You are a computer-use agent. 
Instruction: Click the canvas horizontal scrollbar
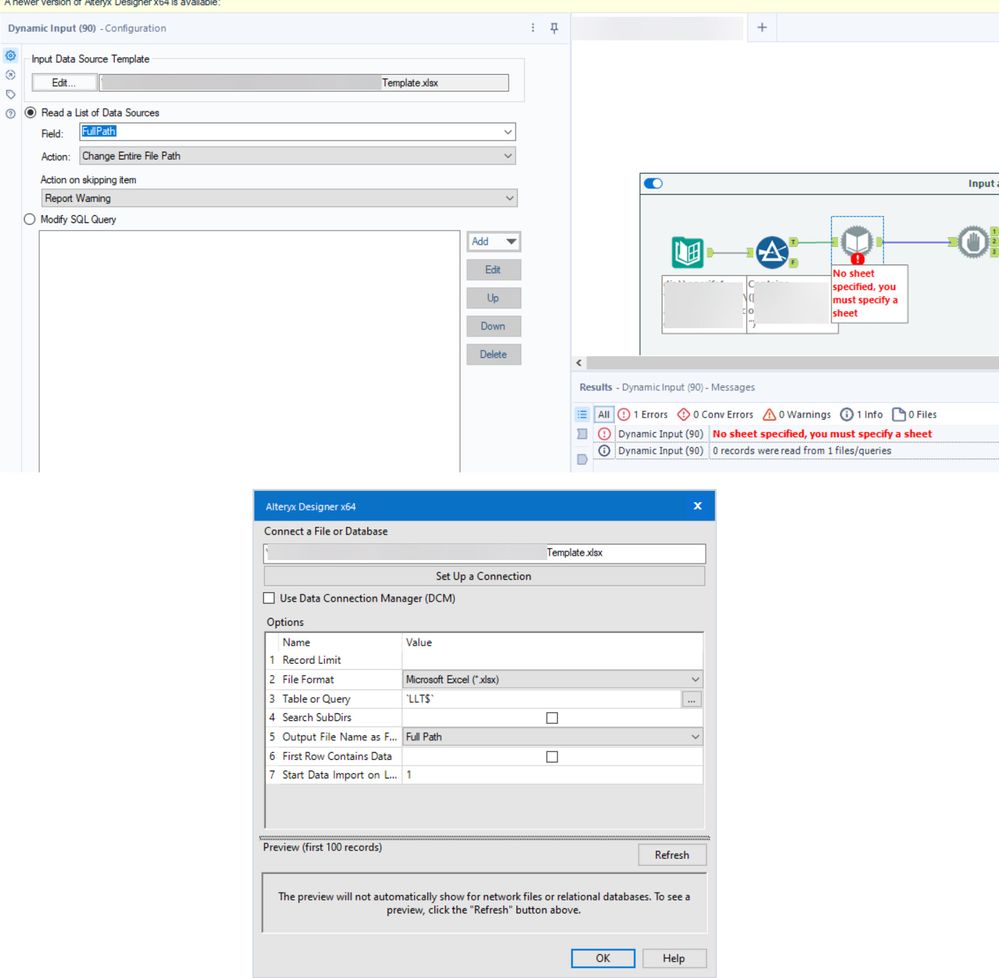[793, 363]
